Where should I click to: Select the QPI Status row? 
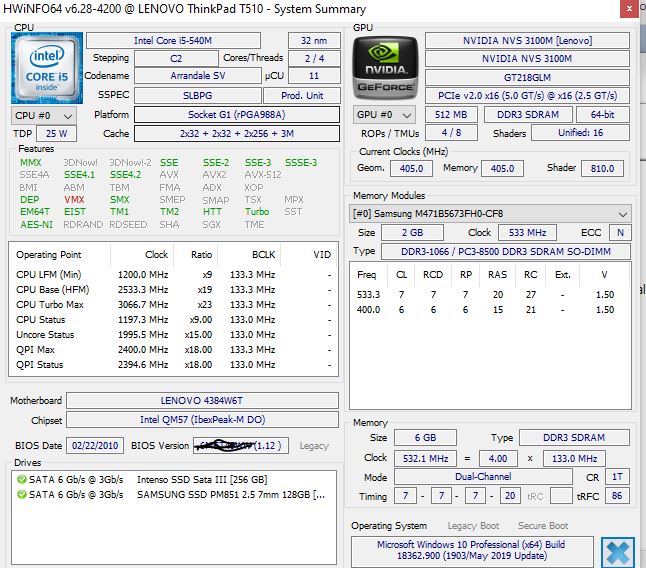tap(173, 365)
